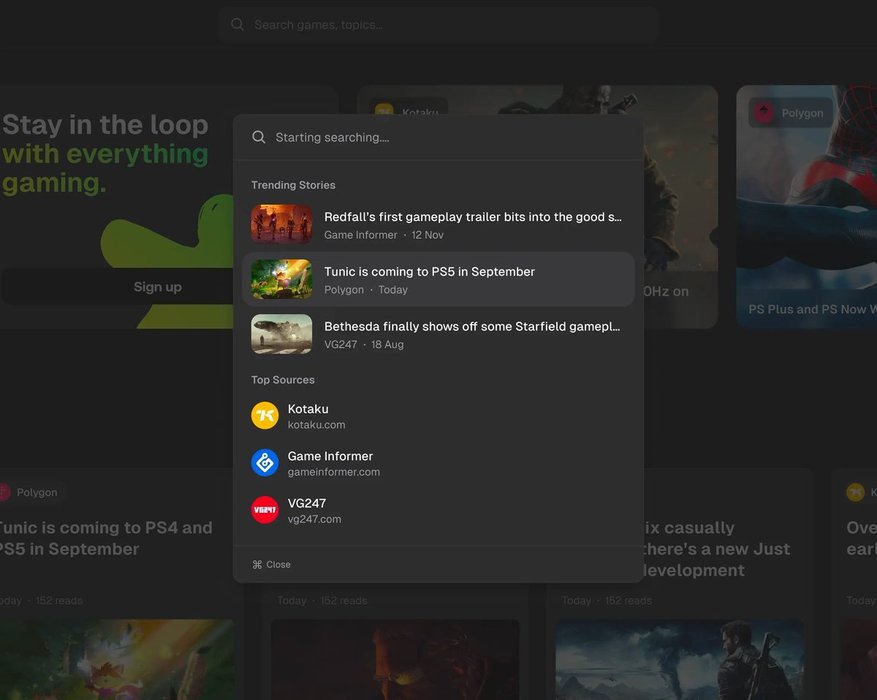Viewport: 877px width, 700px height.
Task: Open the Redfall story thumbnail
Action: pyautogui.click(x=281, y=225)
